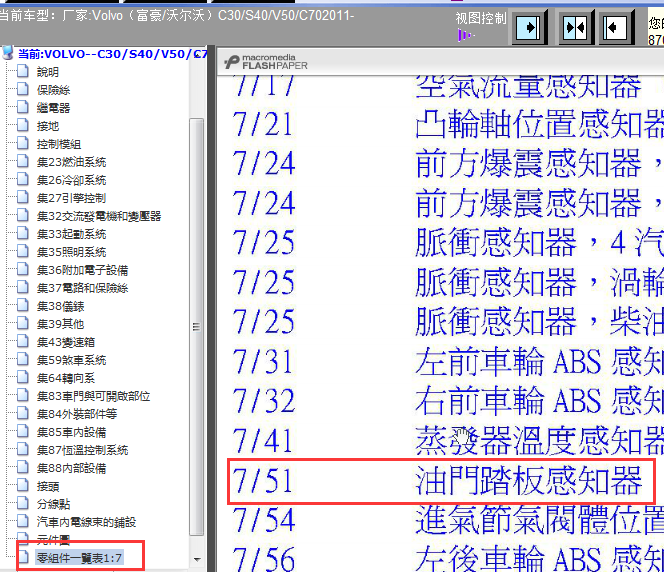Select 集64轉向系 in the tree
664x572 pixels.
[x=66, y=378]
